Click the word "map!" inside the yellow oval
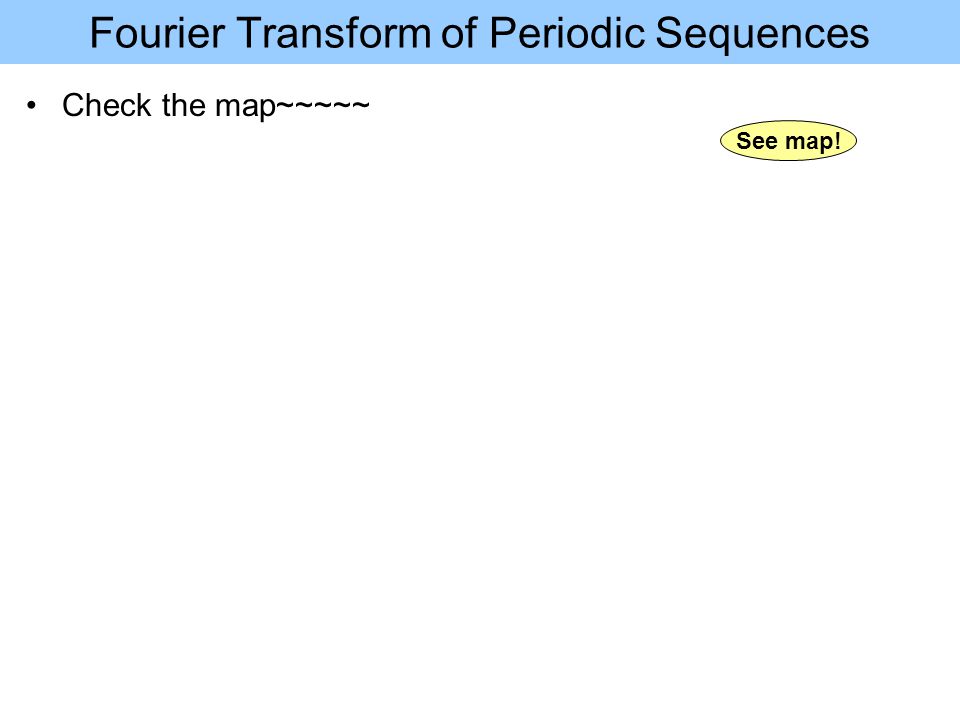 (813, 142)
